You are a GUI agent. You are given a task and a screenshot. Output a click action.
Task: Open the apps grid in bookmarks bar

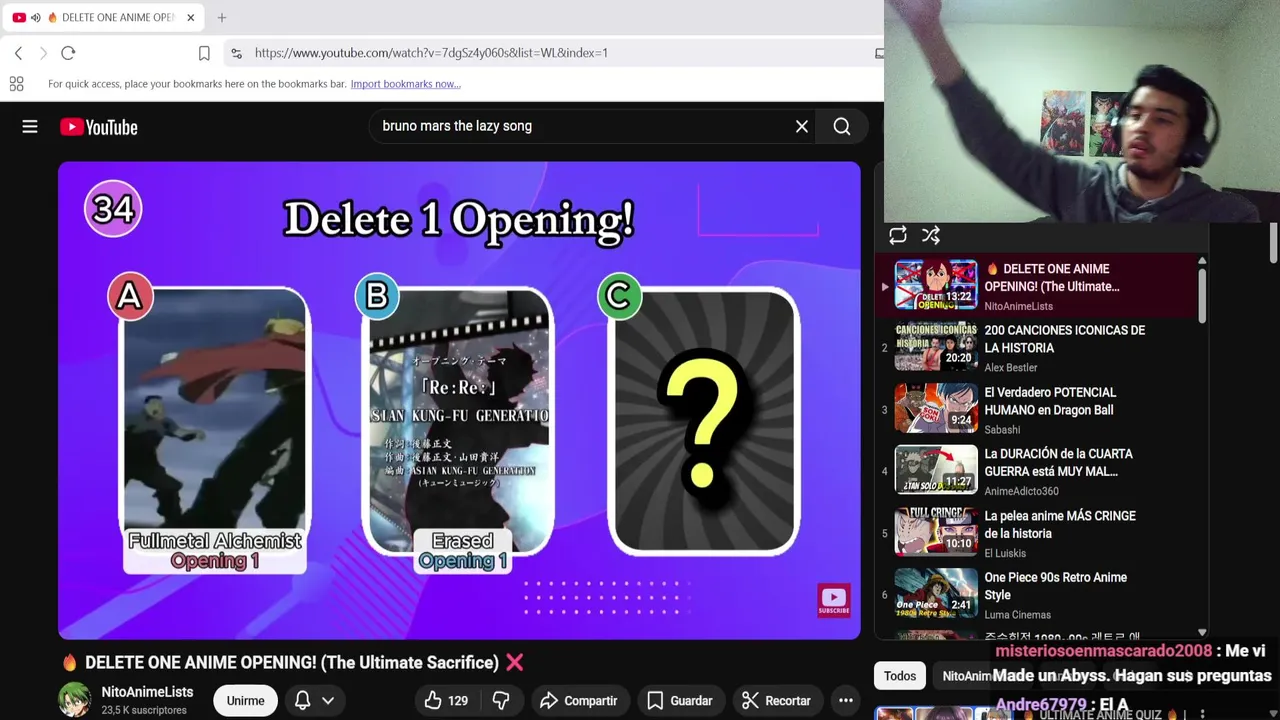click(x=16, y=84)
